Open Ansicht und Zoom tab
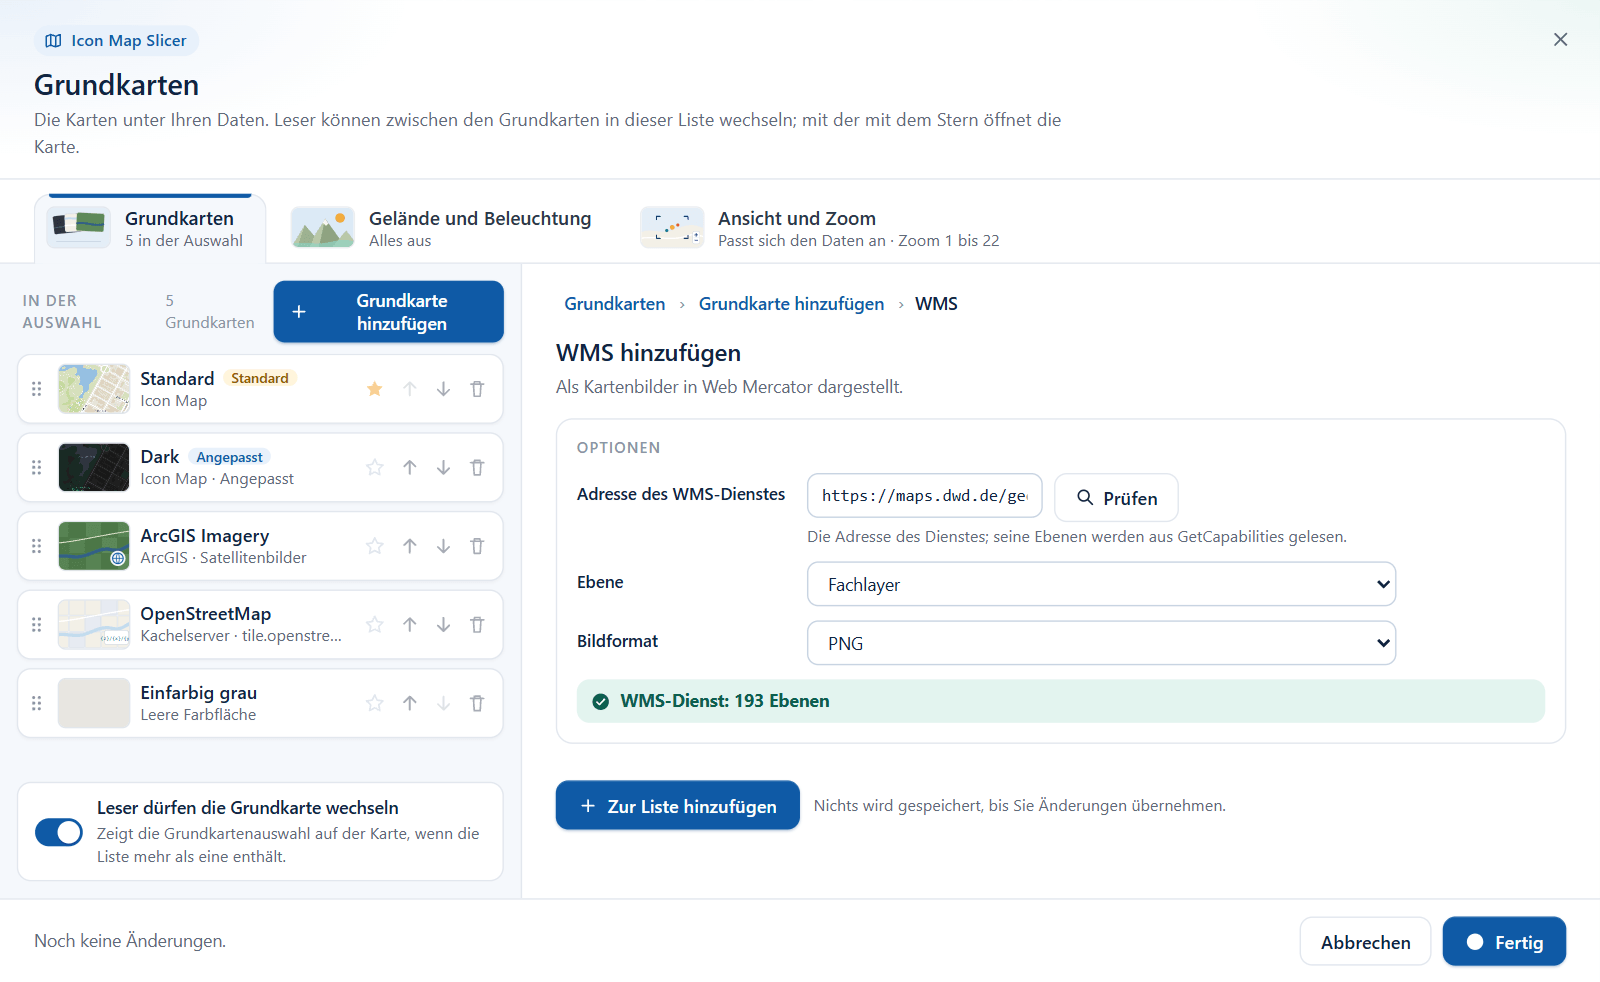The width and height of the screenshot is (1600, 982). coord(820,229)
